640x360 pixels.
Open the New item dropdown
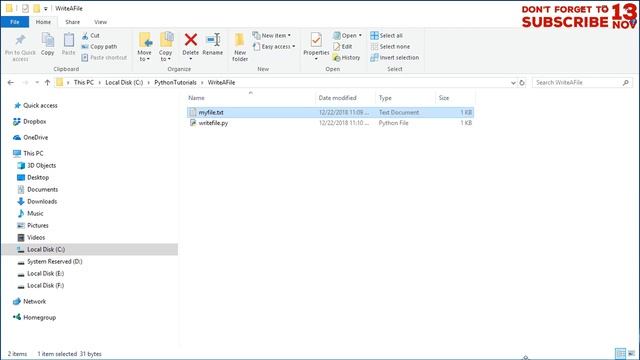[x=272, y=36]
